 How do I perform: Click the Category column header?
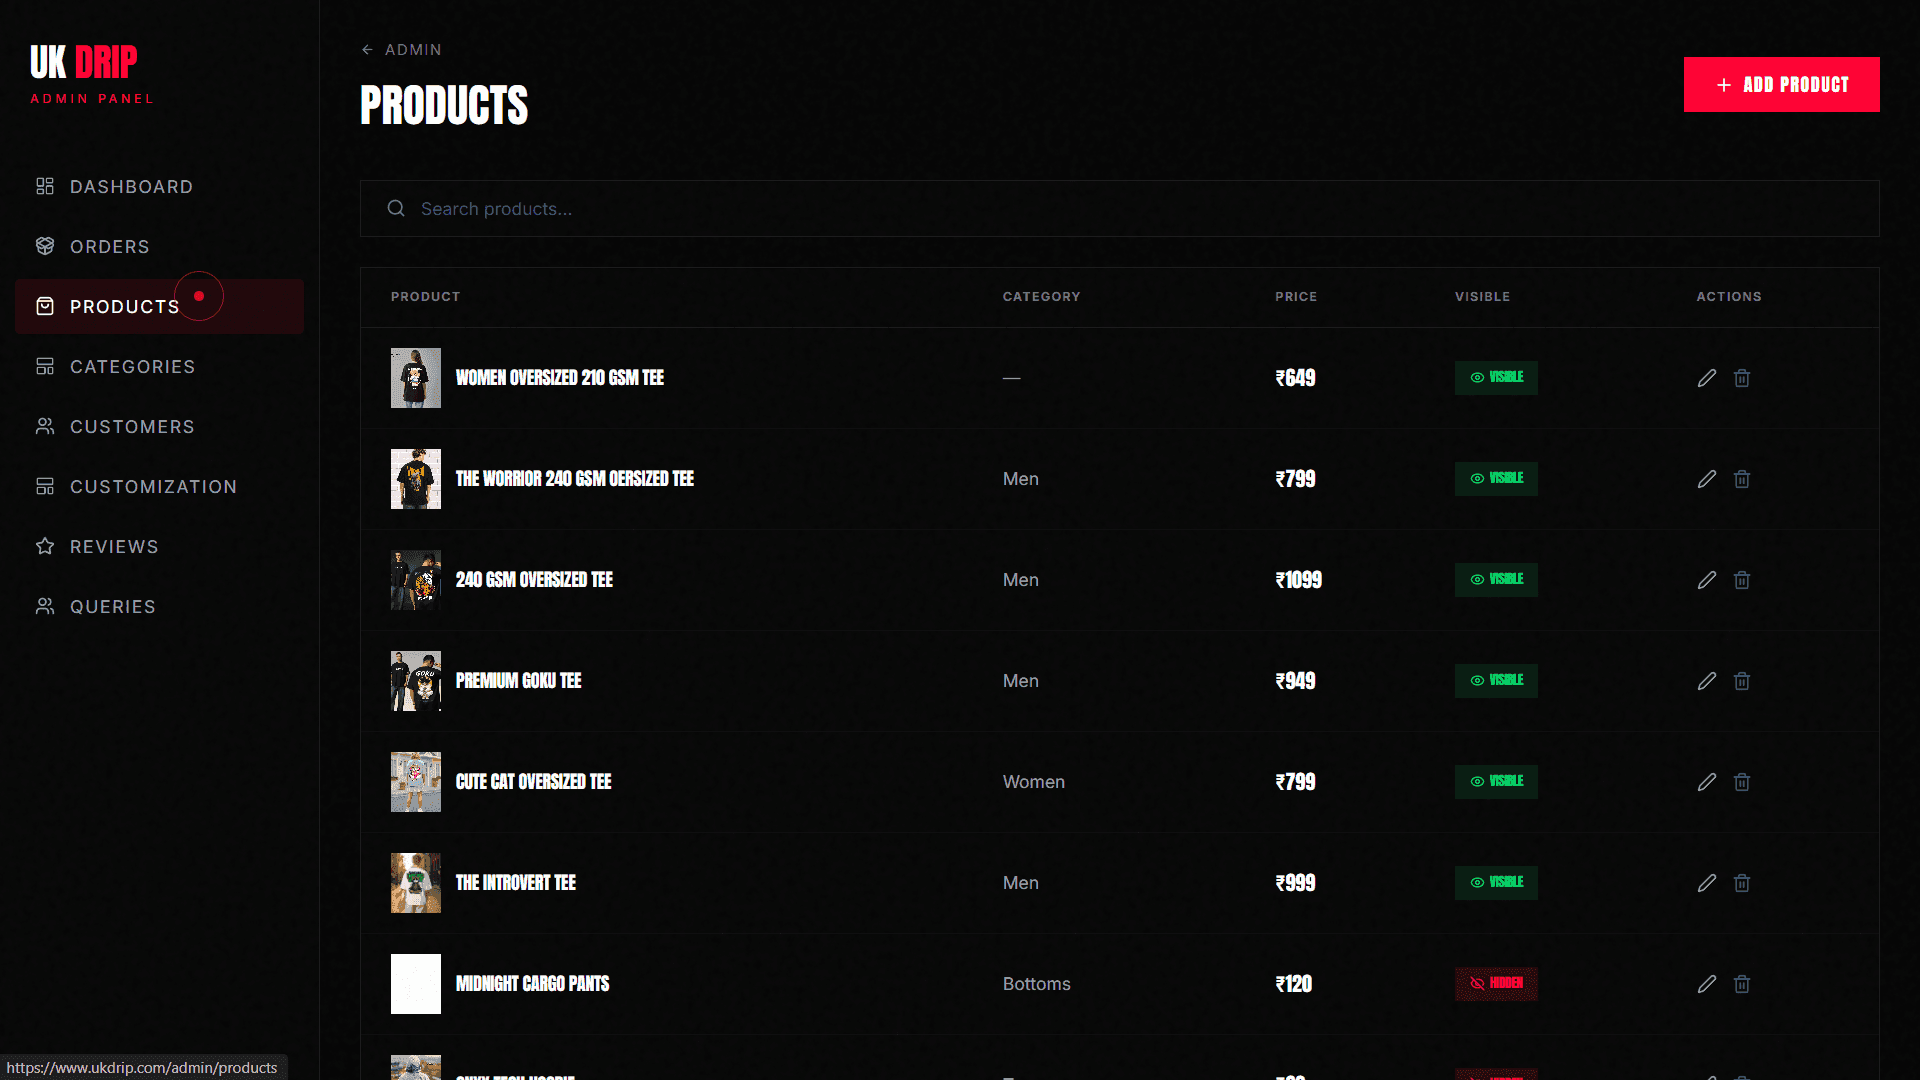pos(1042,297)
